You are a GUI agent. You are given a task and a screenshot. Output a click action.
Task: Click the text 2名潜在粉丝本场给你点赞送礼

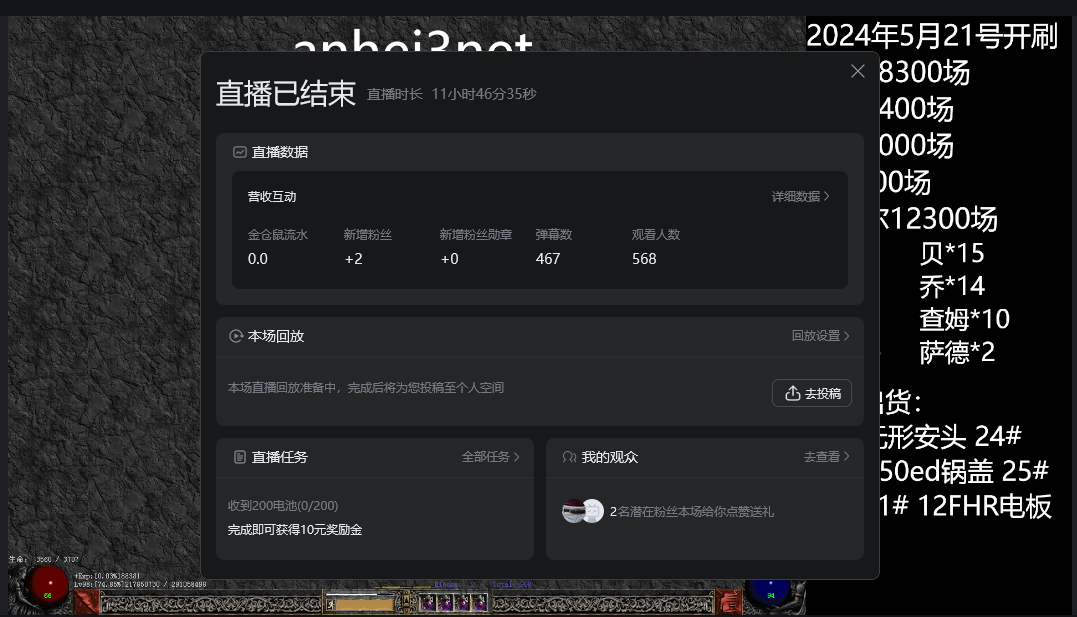(692, 512)
